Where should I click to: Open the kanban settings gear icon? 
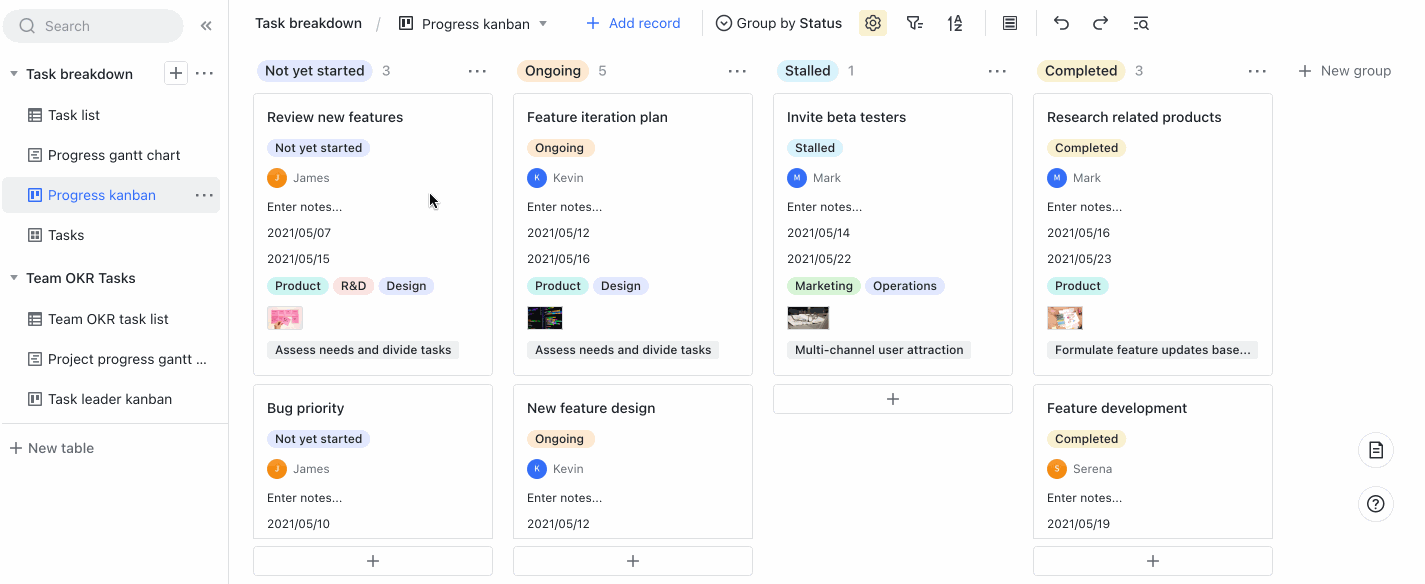[873, 23]
